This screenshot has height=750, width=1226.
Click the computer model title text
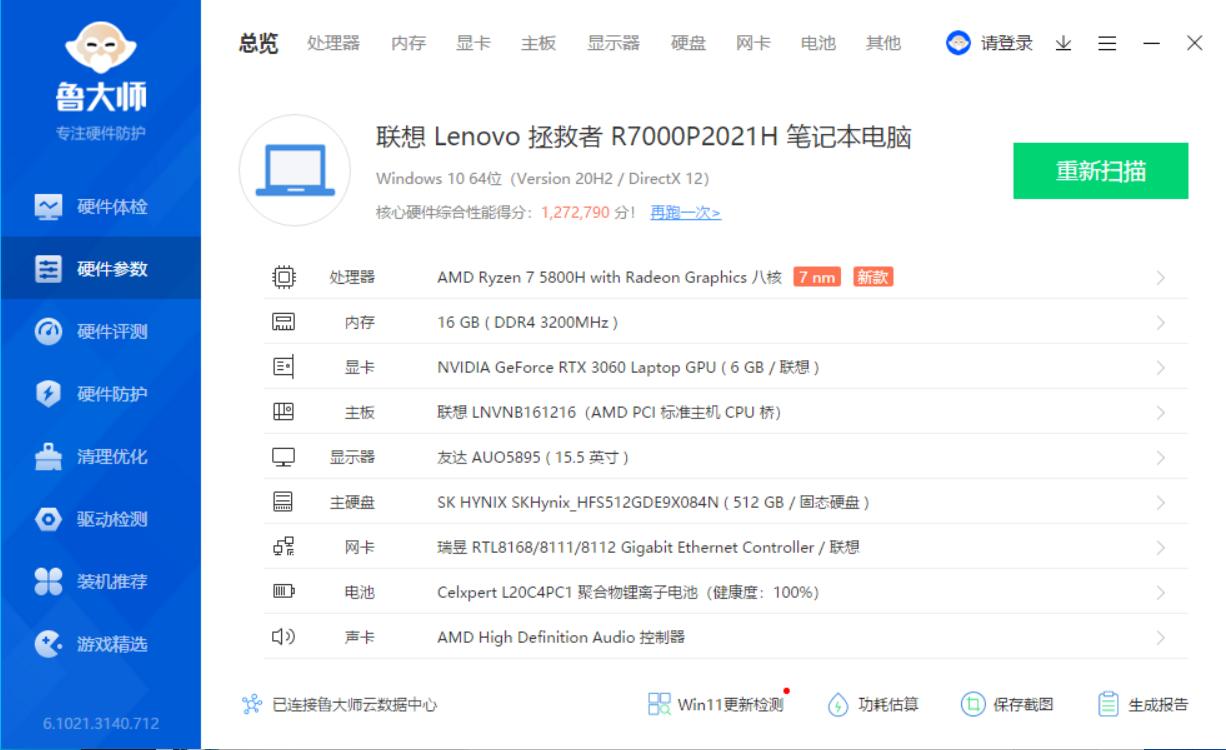[643, 137]
